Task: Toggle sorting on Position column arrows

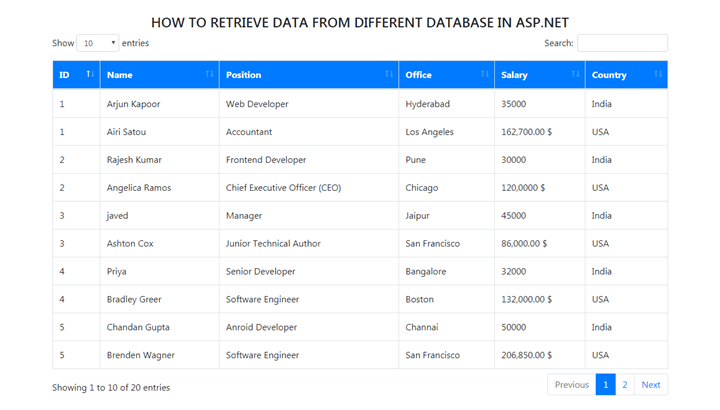Action: [389, 74]
